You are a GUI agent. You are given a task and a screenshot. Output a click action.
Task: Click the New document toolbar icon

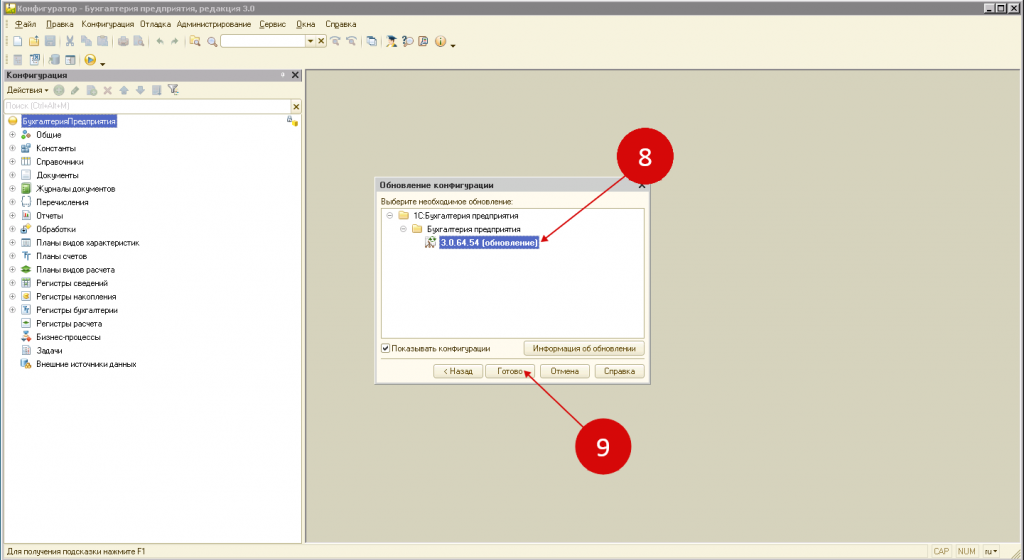[x=18, y=41]
